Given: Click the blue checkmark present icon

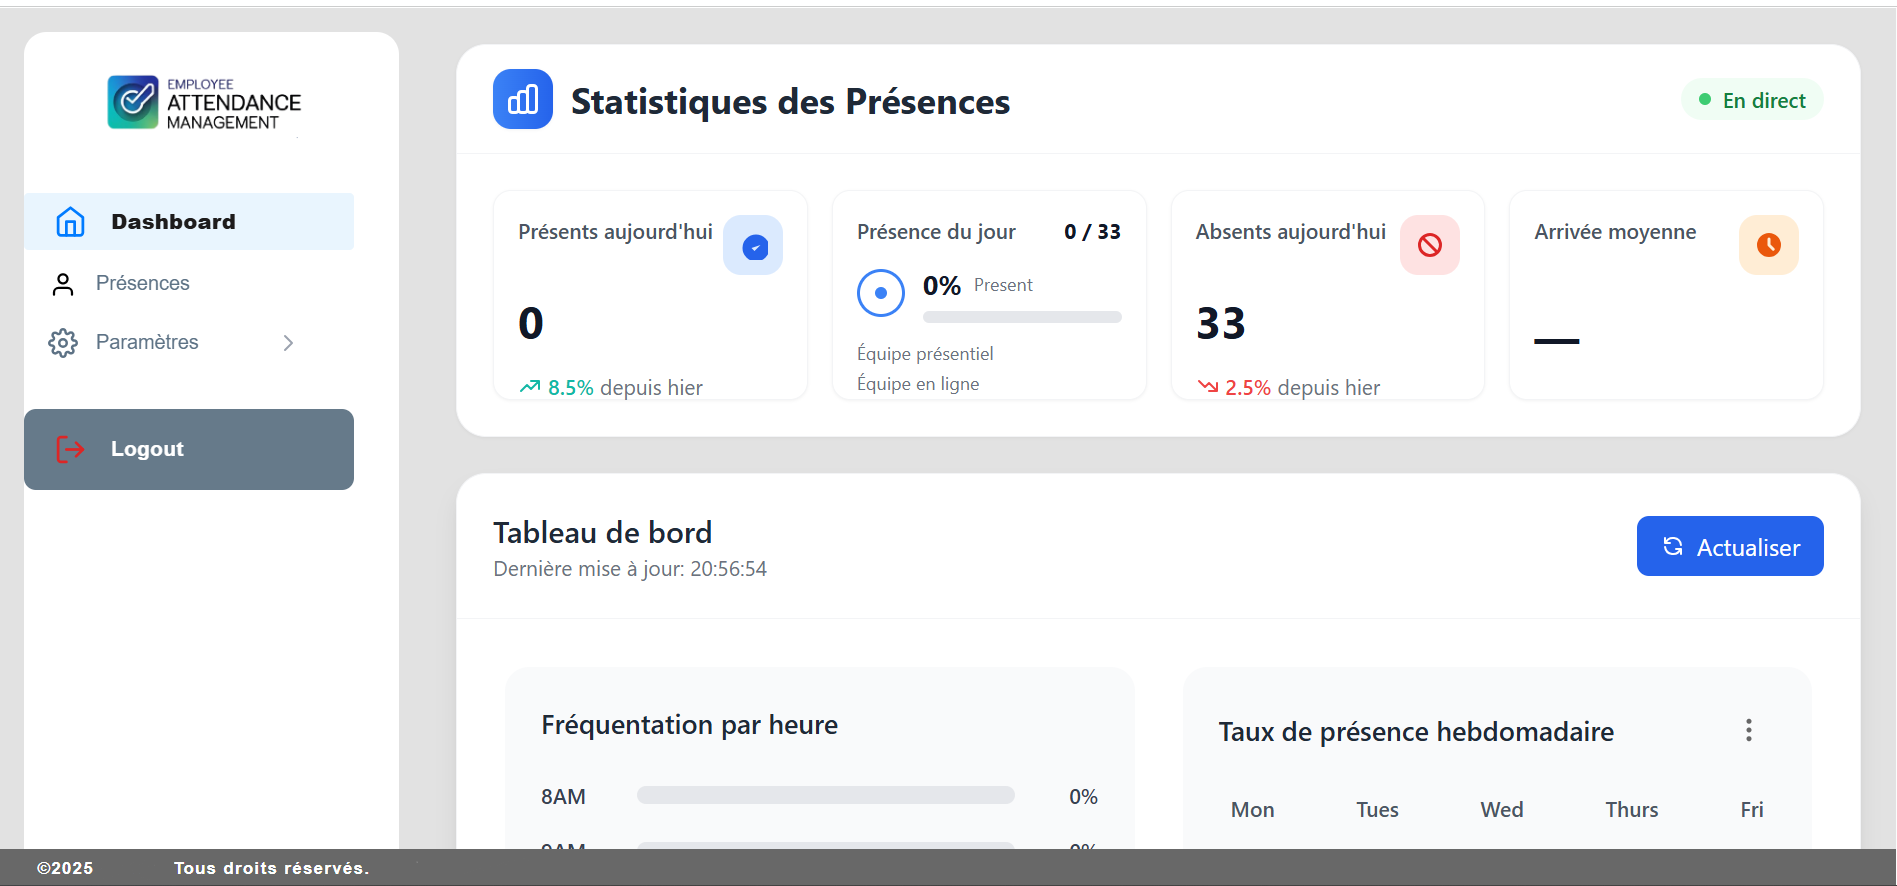Looking at the screenshot, I should click(x=754, y=246).
